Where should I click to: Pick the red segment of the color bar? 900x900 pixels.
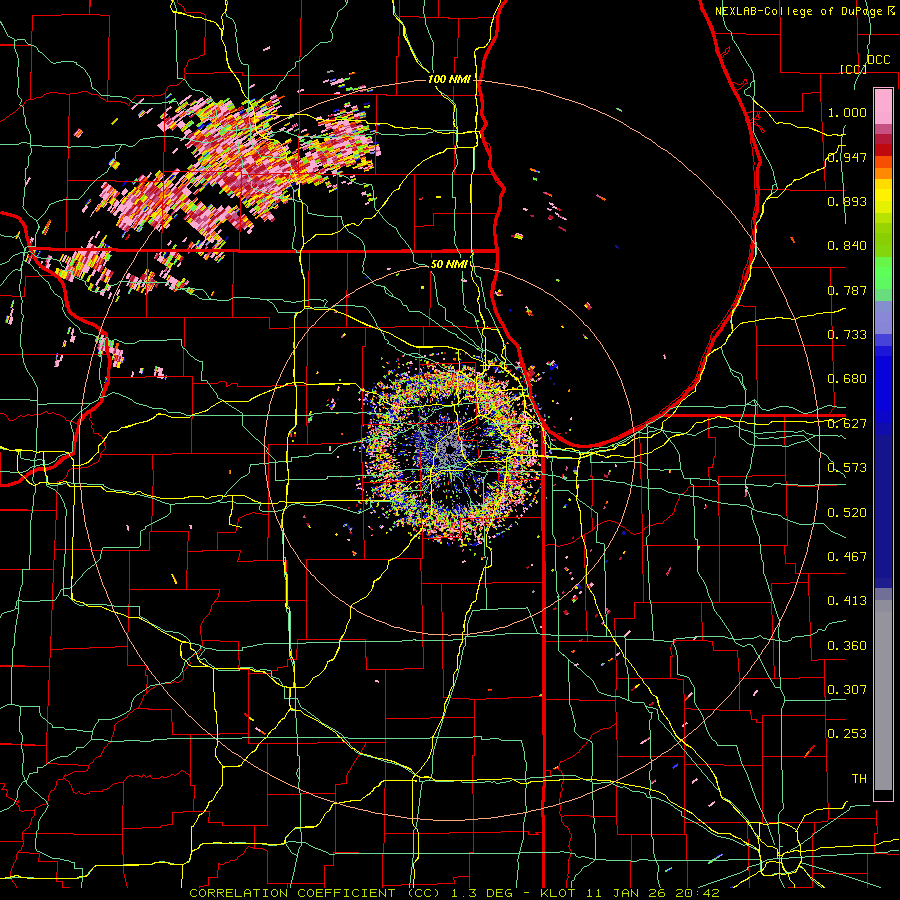[883, 150]
